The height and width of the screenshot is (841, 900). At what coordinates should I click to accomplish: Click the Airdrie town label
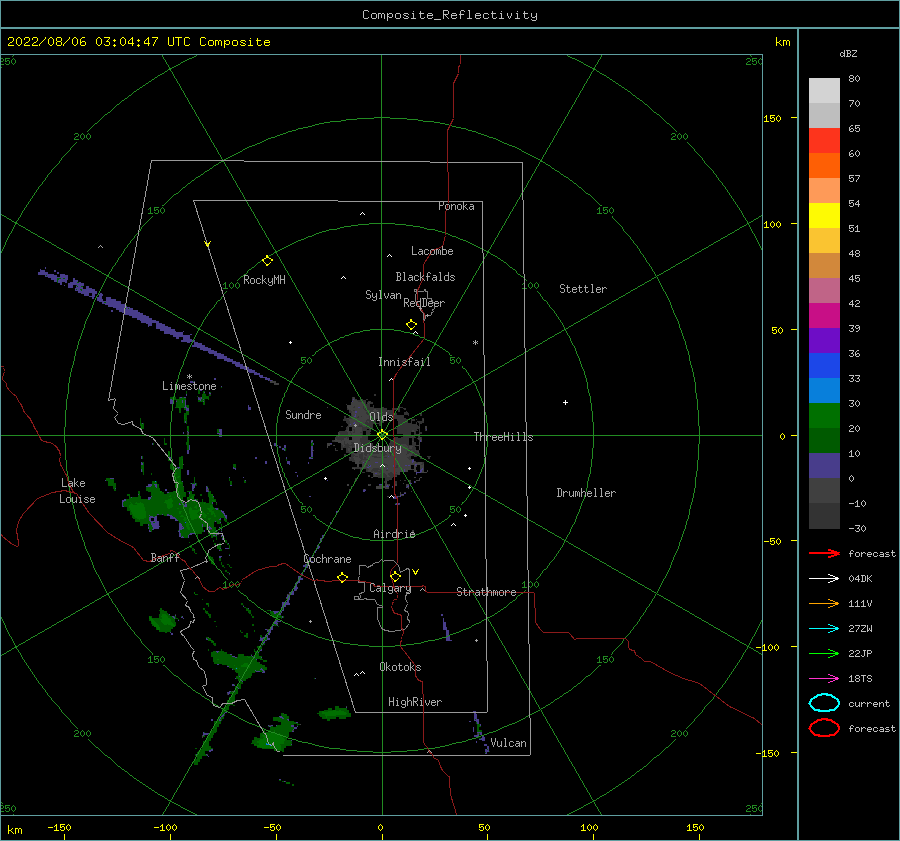click(x=394, y=534)
